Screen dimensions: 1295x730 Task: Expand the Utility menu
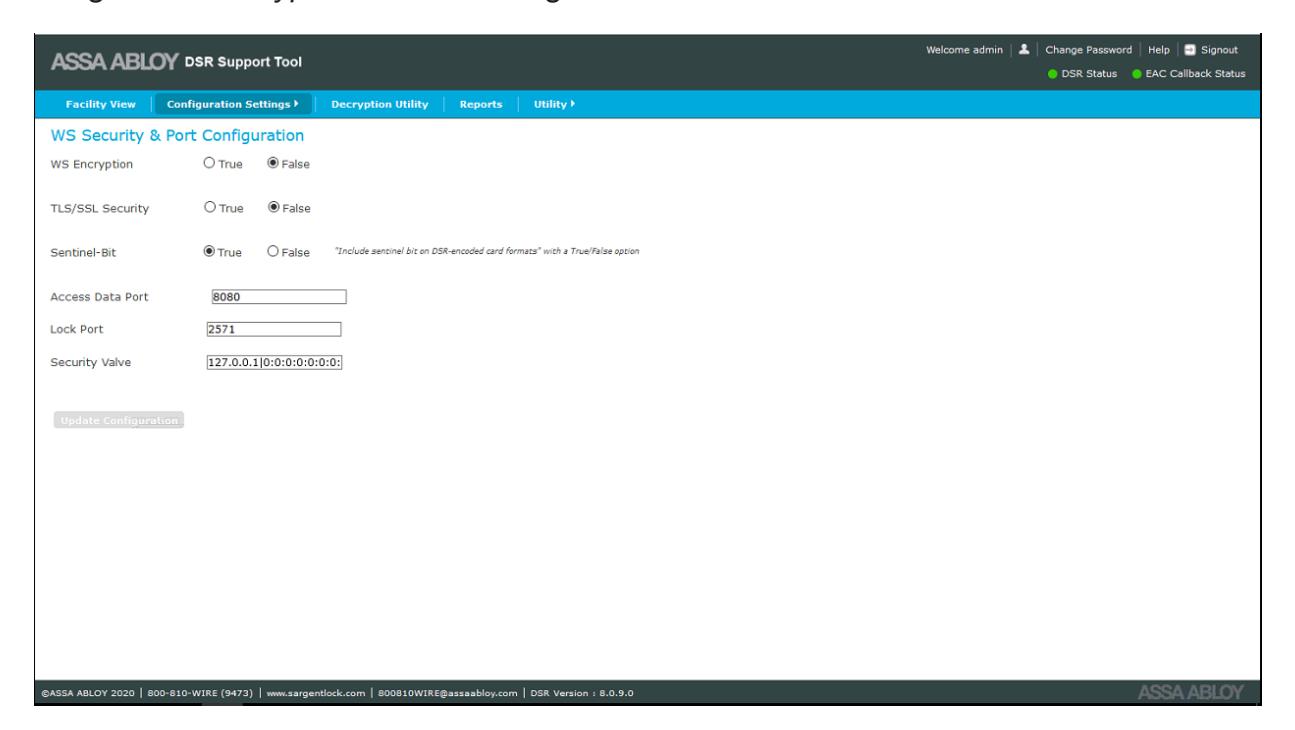[555, 104]
